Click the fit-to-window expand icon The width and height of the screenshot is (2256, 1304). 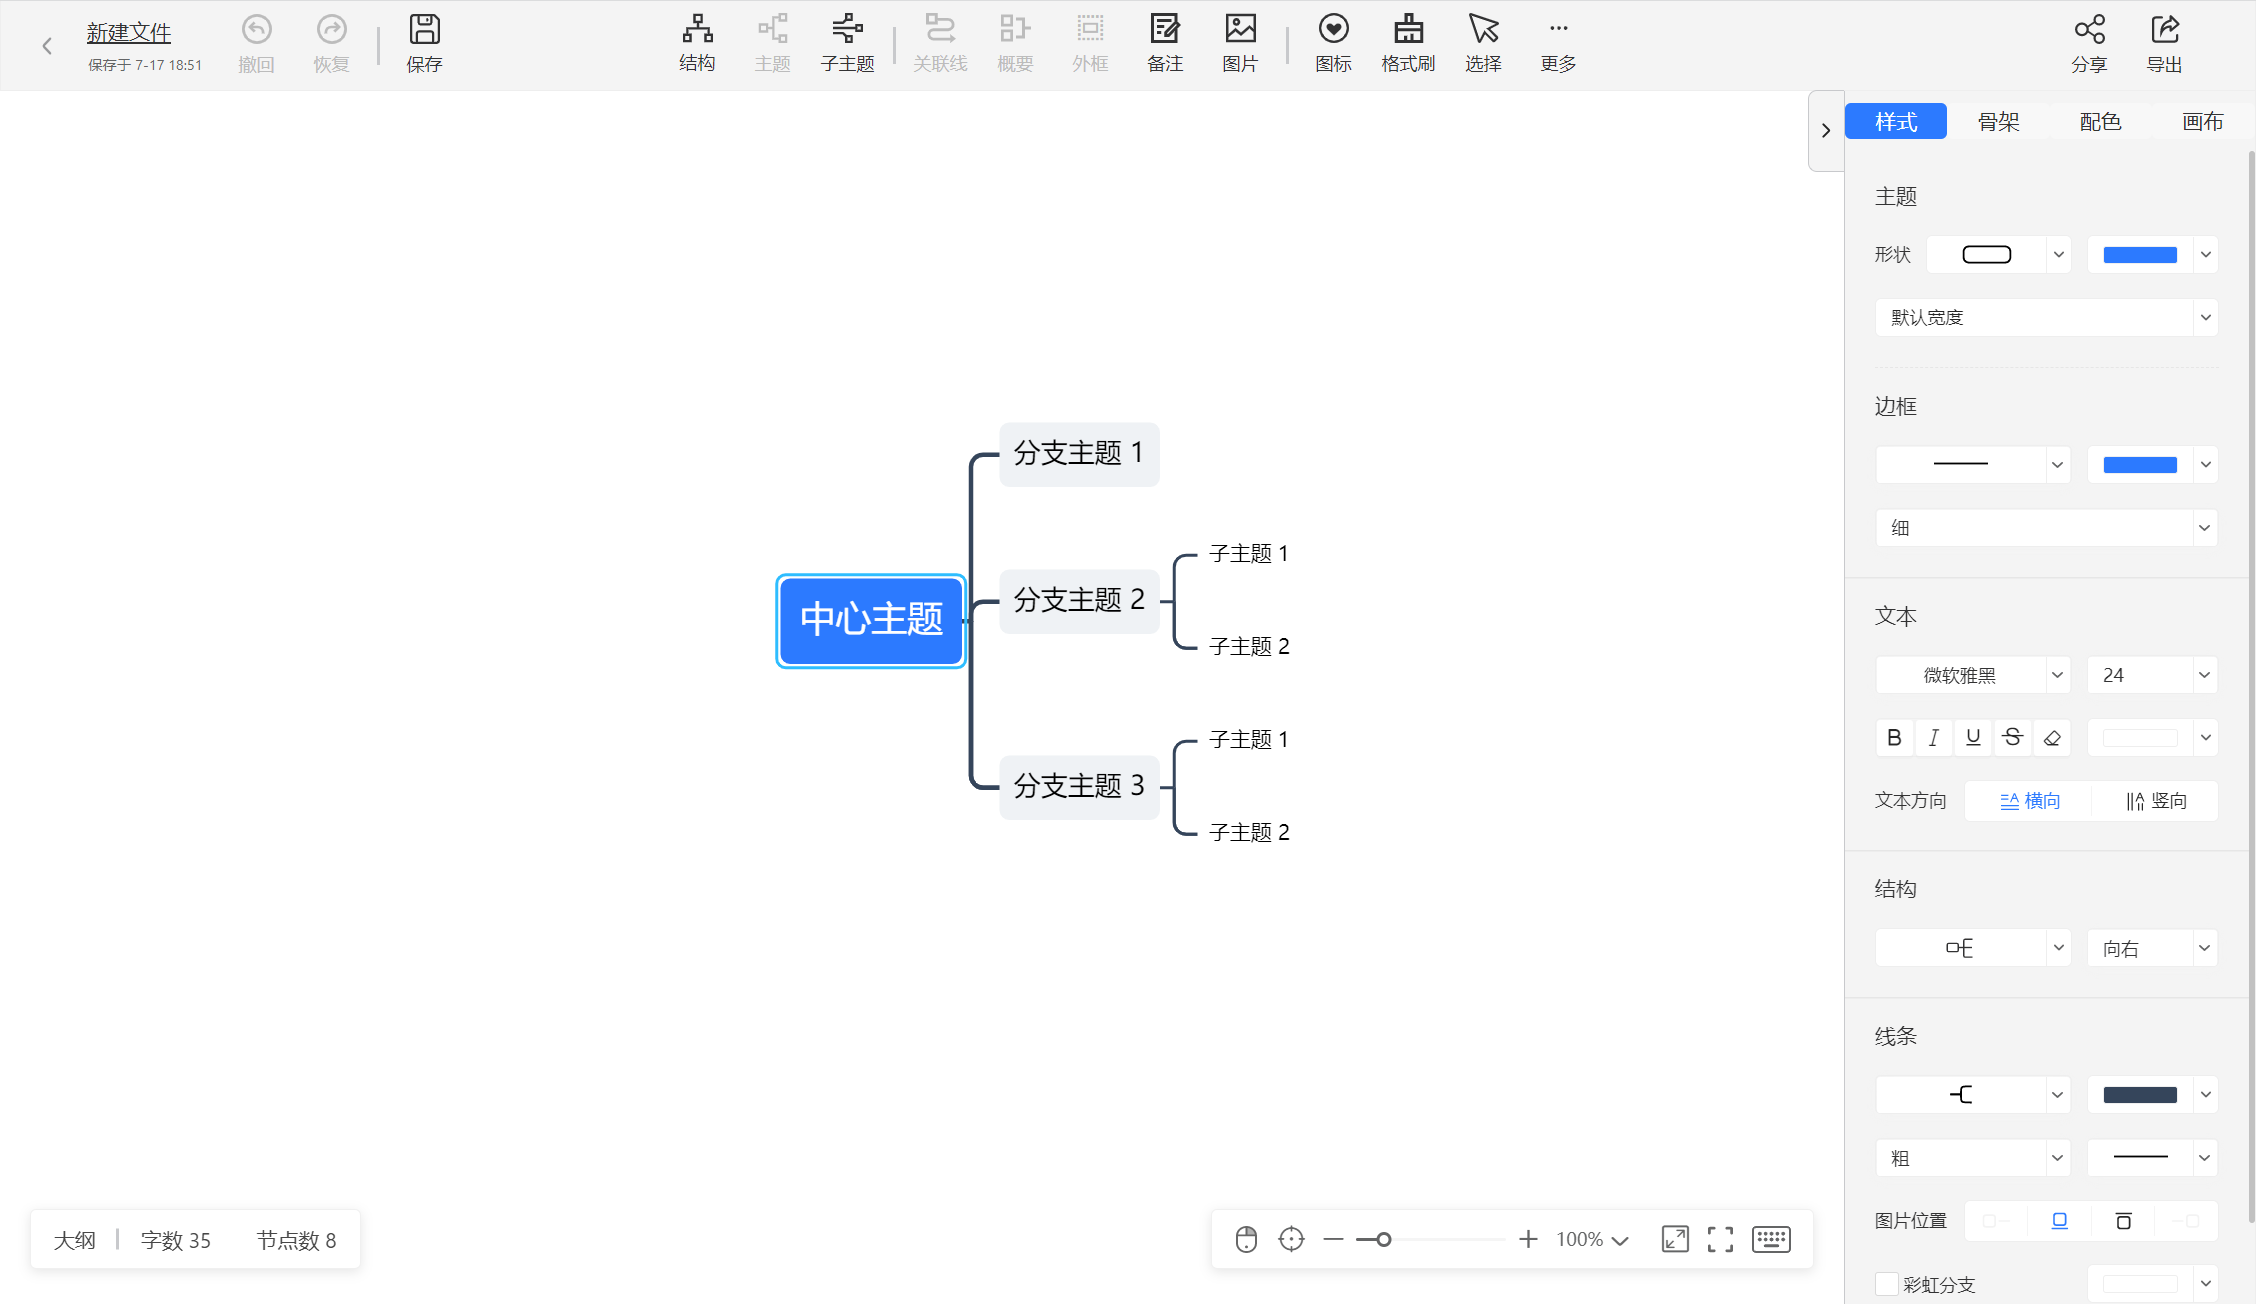pos(1675,1239)
